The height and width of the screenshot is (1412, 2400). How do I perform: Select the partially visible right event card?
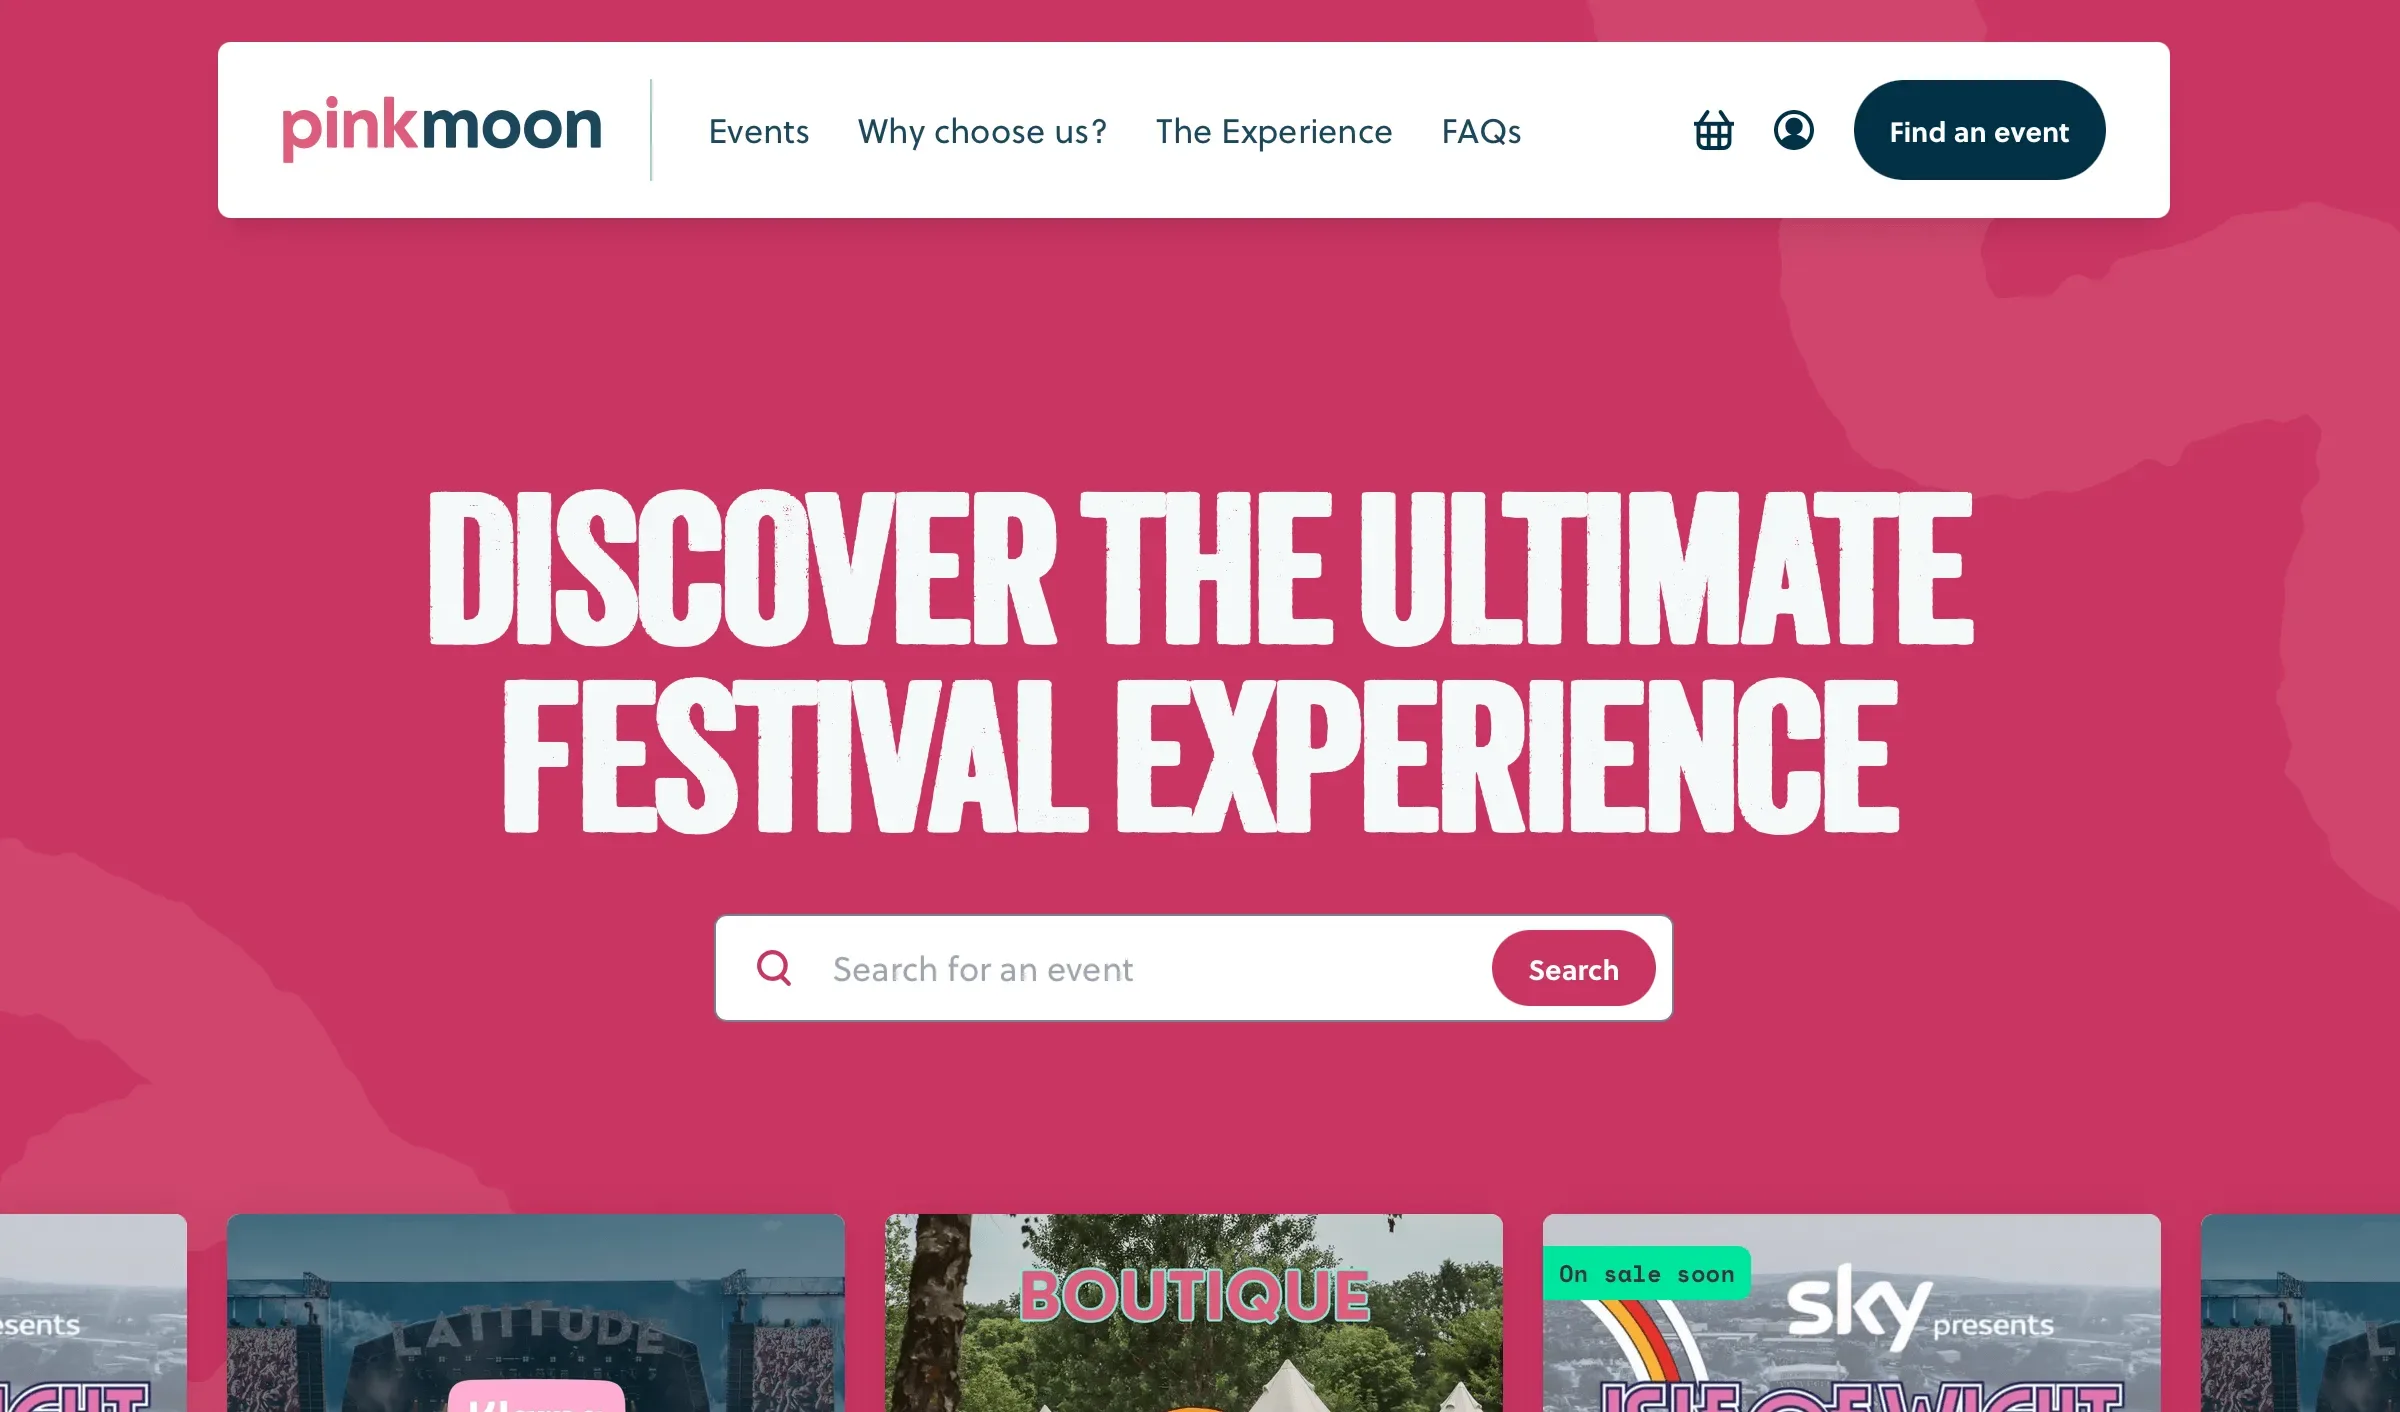coord(2300,1313)
